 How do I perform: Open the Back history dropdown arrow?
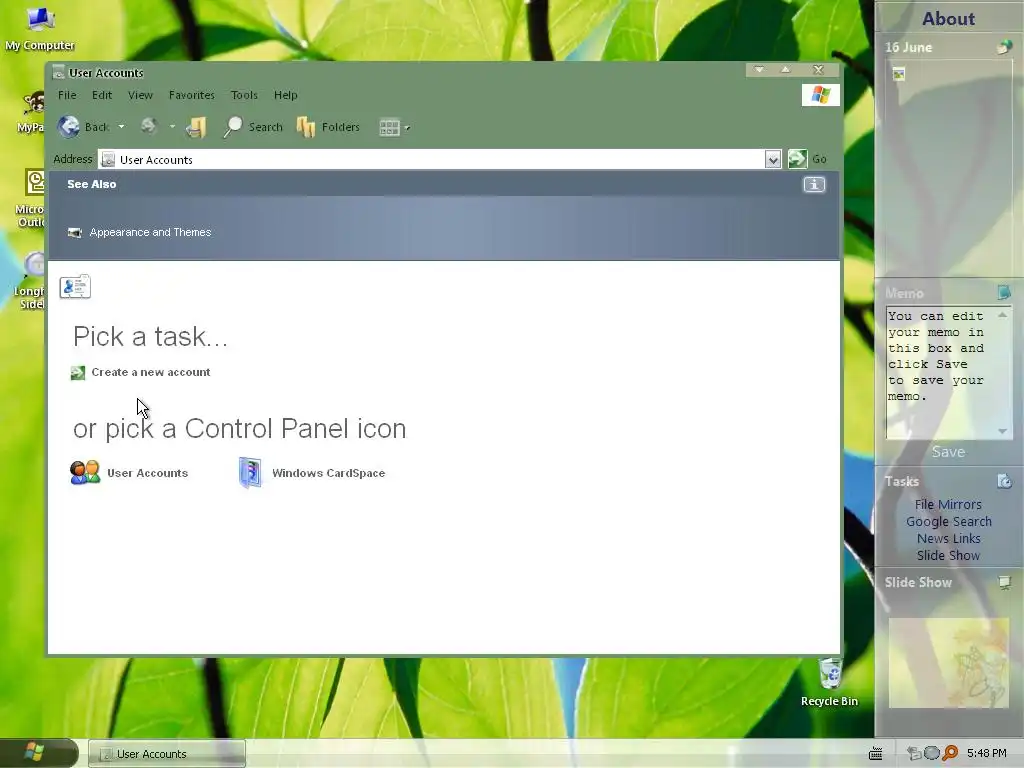point(121,127)
